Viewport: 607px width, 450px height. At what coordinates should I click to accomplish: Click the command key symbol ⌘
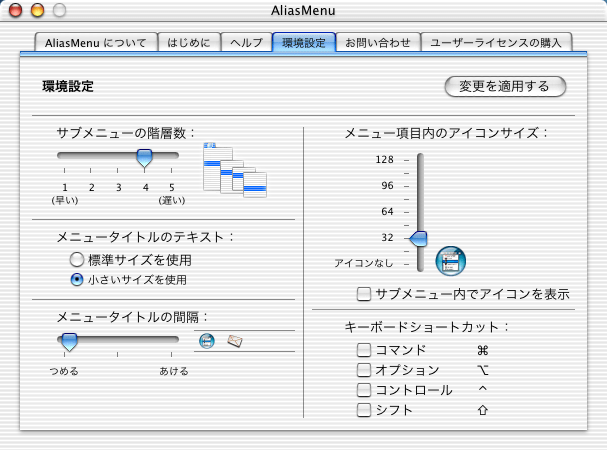tap(483, 350)
